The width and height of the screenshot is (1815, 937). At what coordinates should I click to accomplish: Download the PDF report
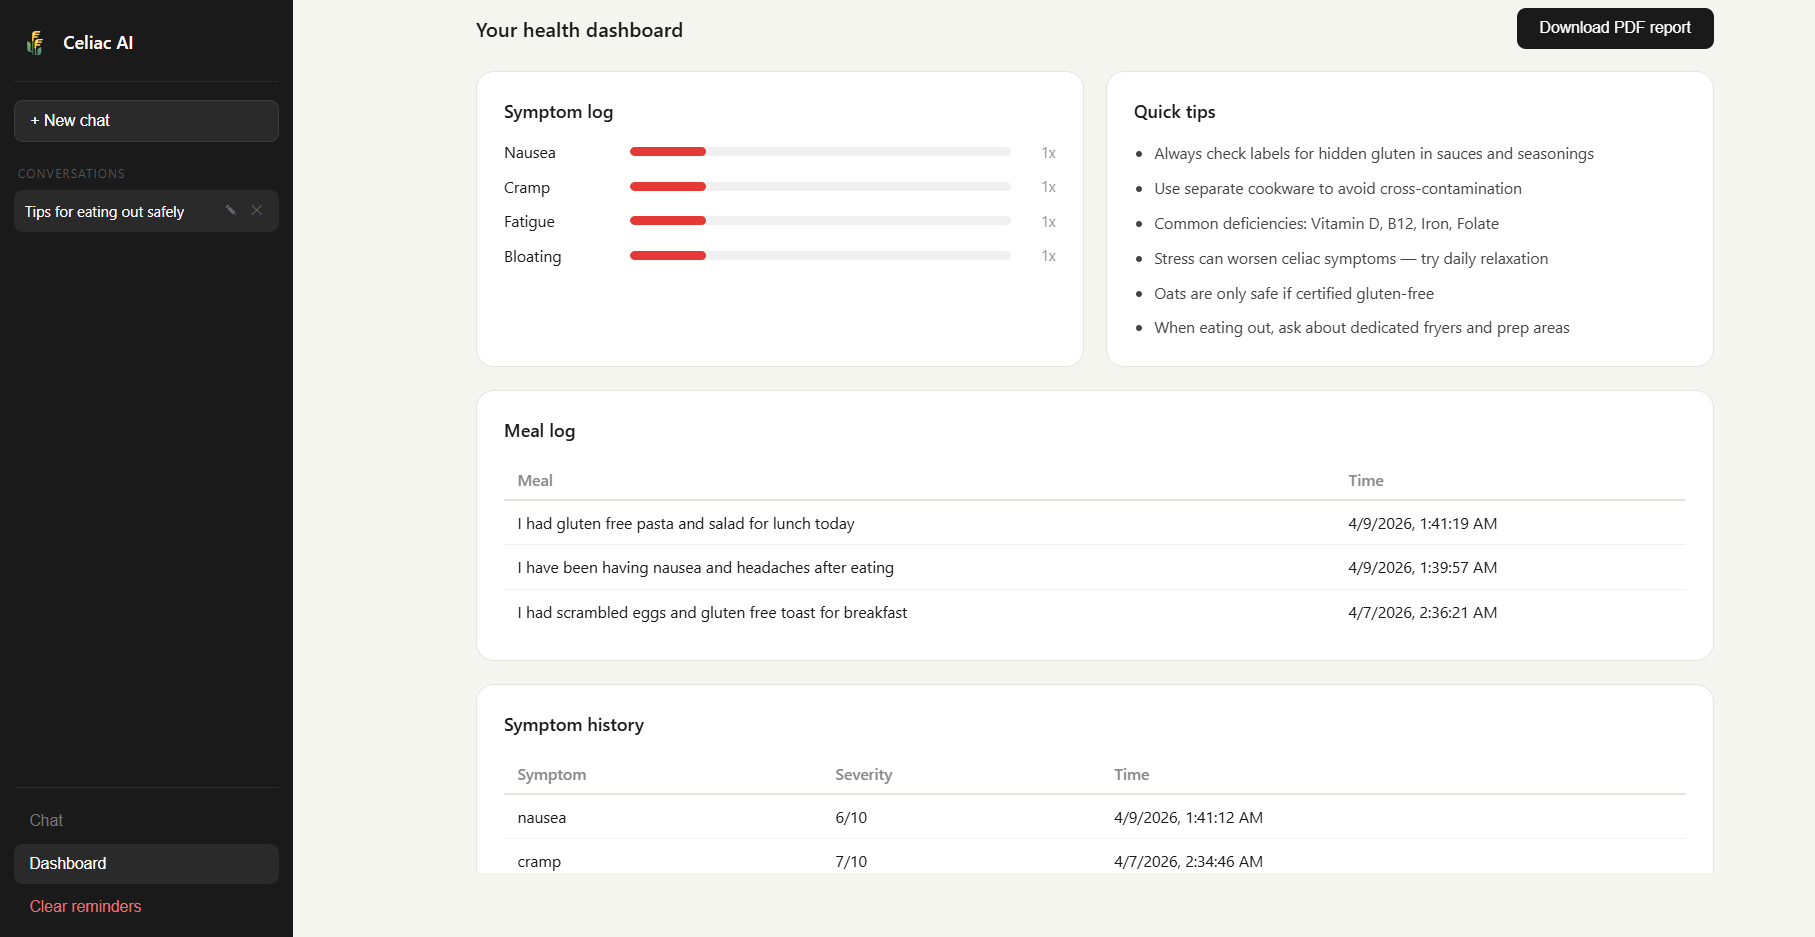tap(1614, 28)
